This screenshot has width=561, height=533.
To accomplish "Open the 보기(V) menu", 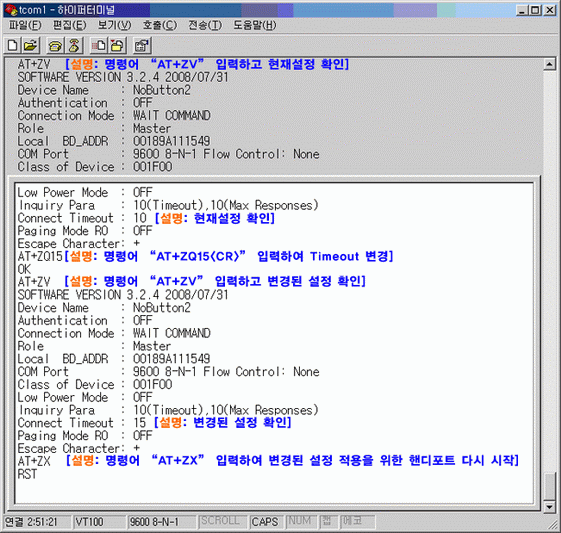I will [114, 25].
